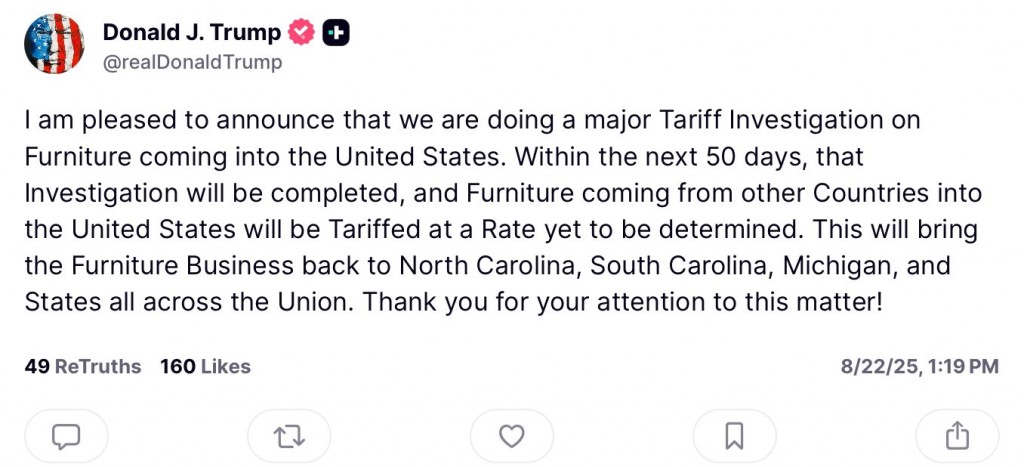The image size is (1024, 467).
Task: Open the Donald J. Trump display name
Action: point(192,32)
